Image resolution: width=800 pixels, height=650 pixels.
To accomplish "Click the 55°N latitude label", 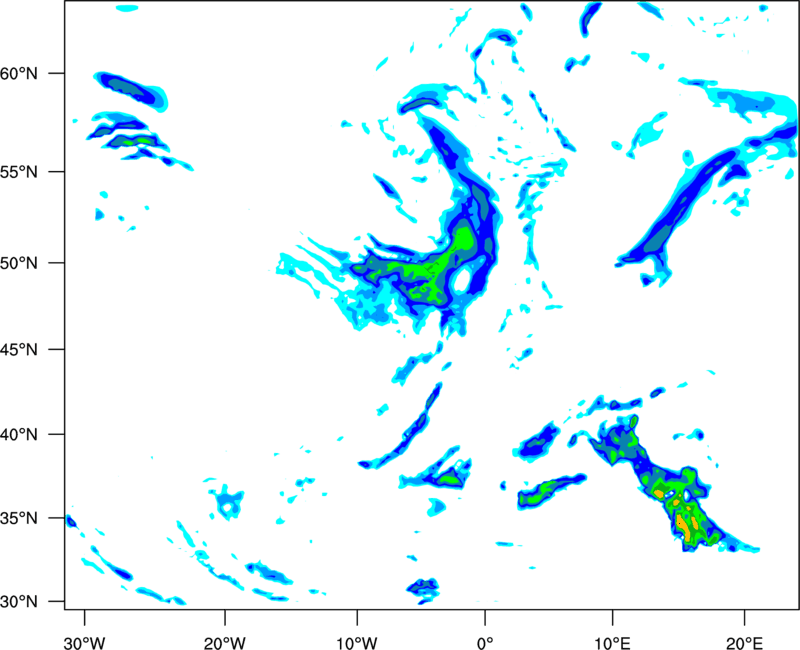I will 19,171.
